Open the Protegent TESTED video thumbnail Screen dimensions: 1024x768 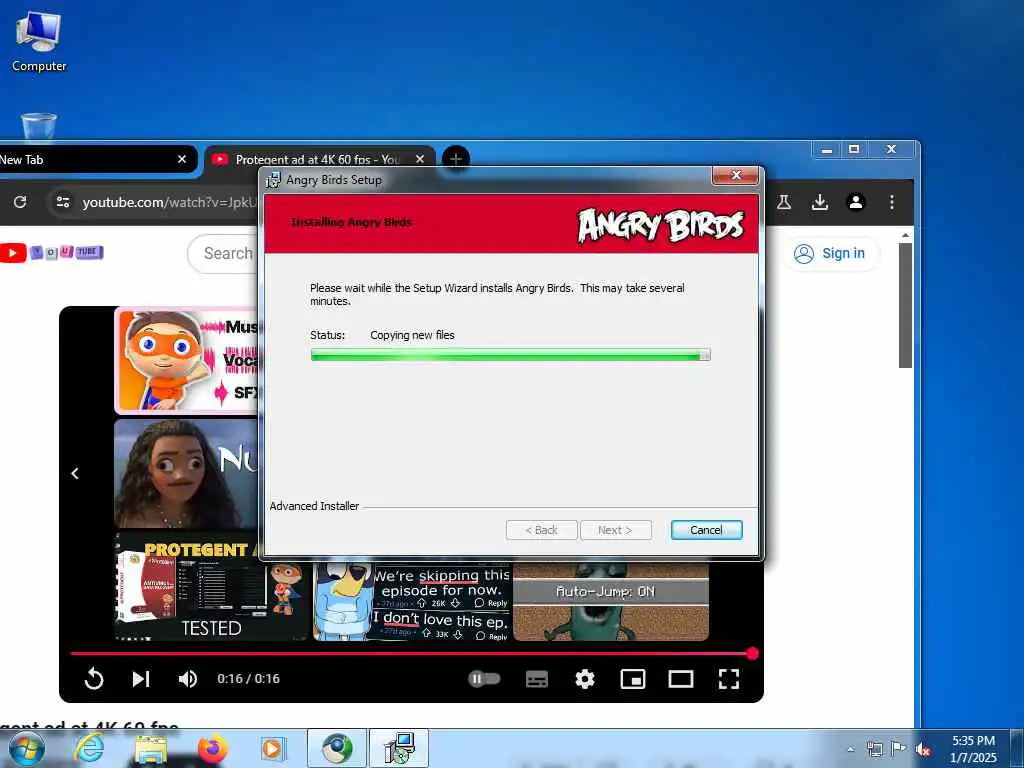(x=211, y=586)
